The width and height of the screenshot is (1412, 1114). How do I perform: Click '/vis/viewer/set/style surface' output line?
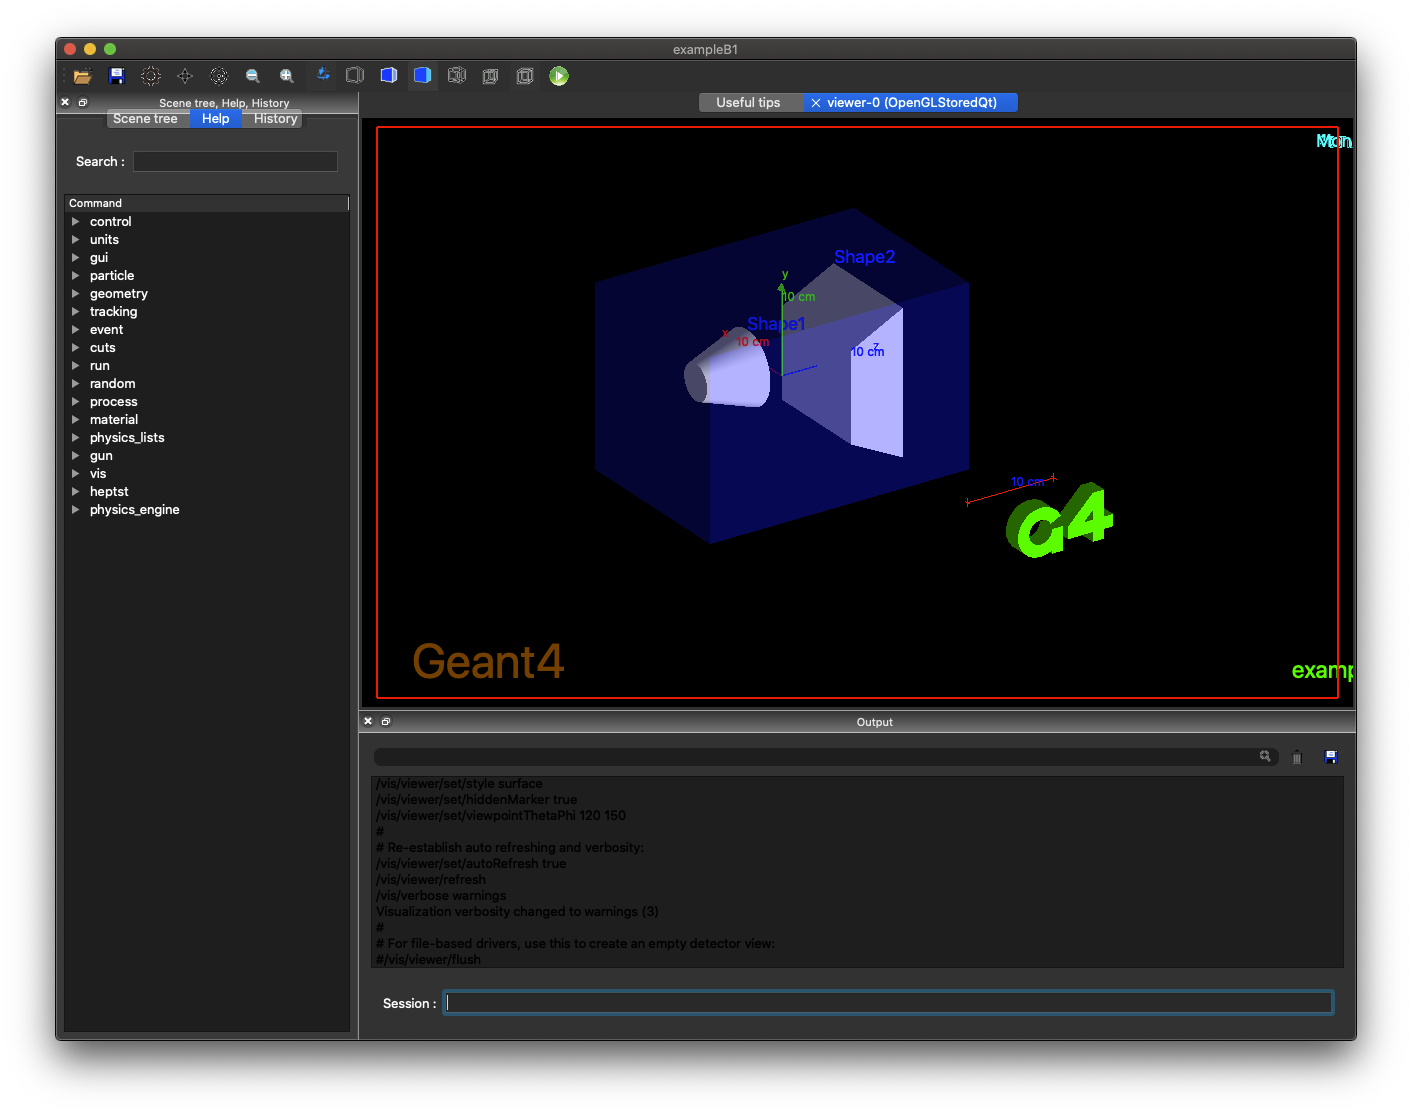[459, 784]
